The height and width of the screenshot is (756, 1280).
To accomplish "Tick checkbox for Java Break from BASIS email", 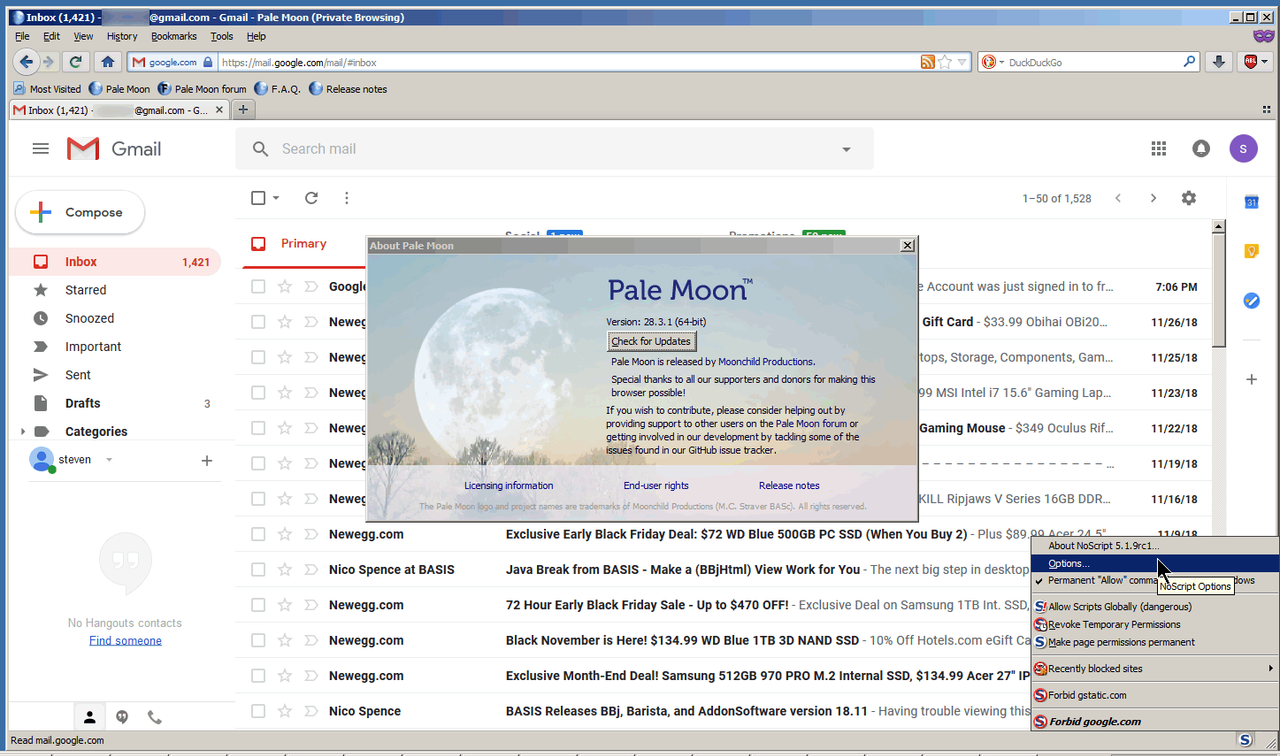I will pos(258,570).
